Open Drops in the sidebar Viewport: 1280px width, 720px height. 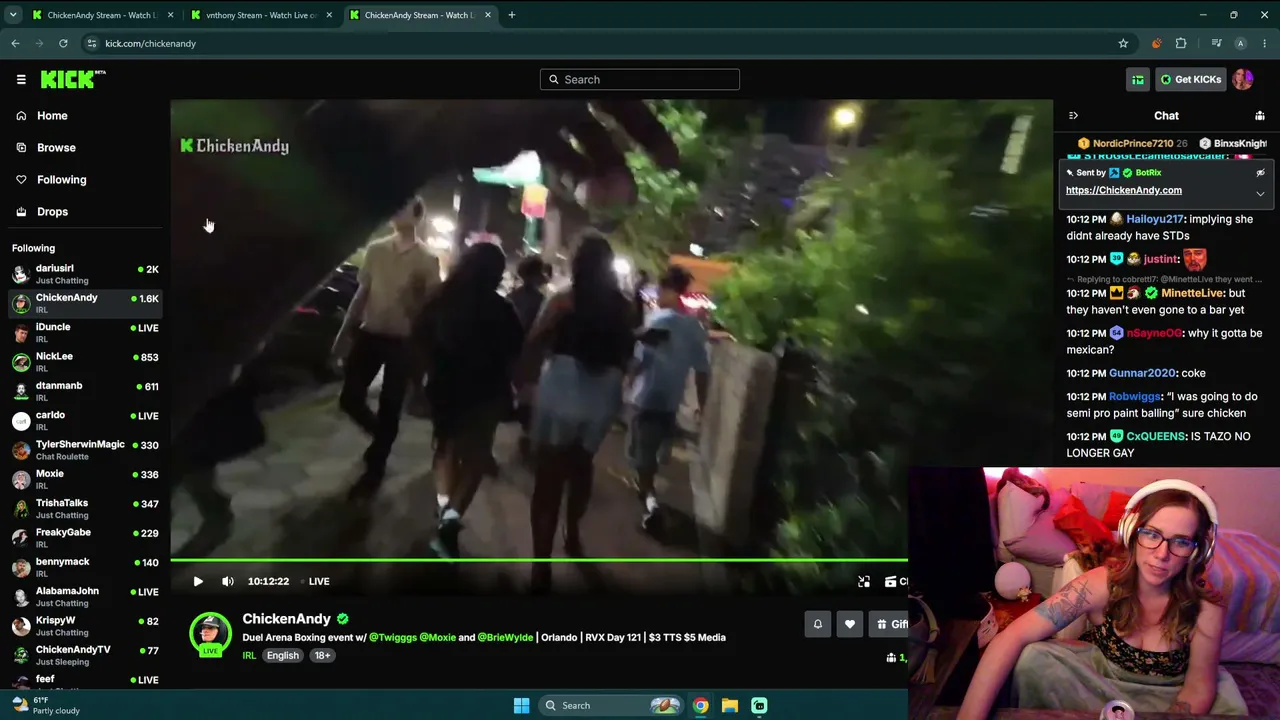tap(52, 212)
